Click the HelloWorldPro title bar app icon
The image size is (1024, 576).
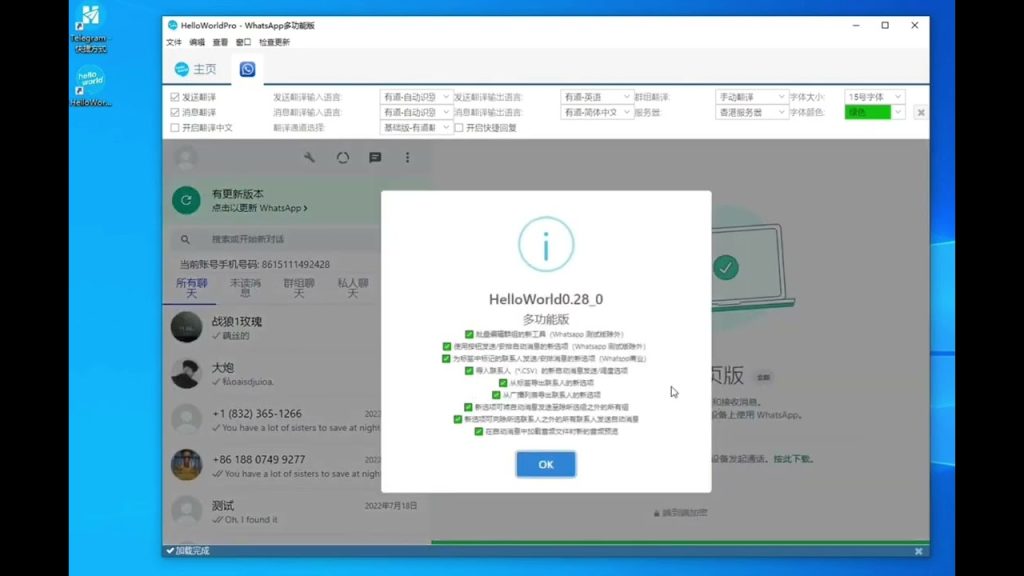[x=172, y=25]
